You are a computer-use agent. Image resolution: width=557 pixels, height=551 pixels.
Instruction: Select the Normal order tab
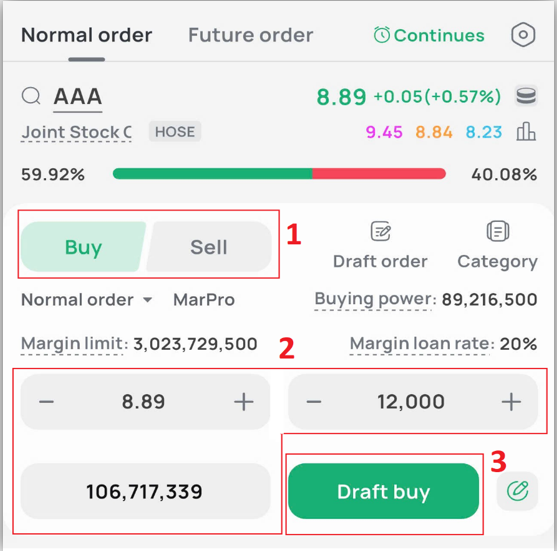(x=87, y=35)
